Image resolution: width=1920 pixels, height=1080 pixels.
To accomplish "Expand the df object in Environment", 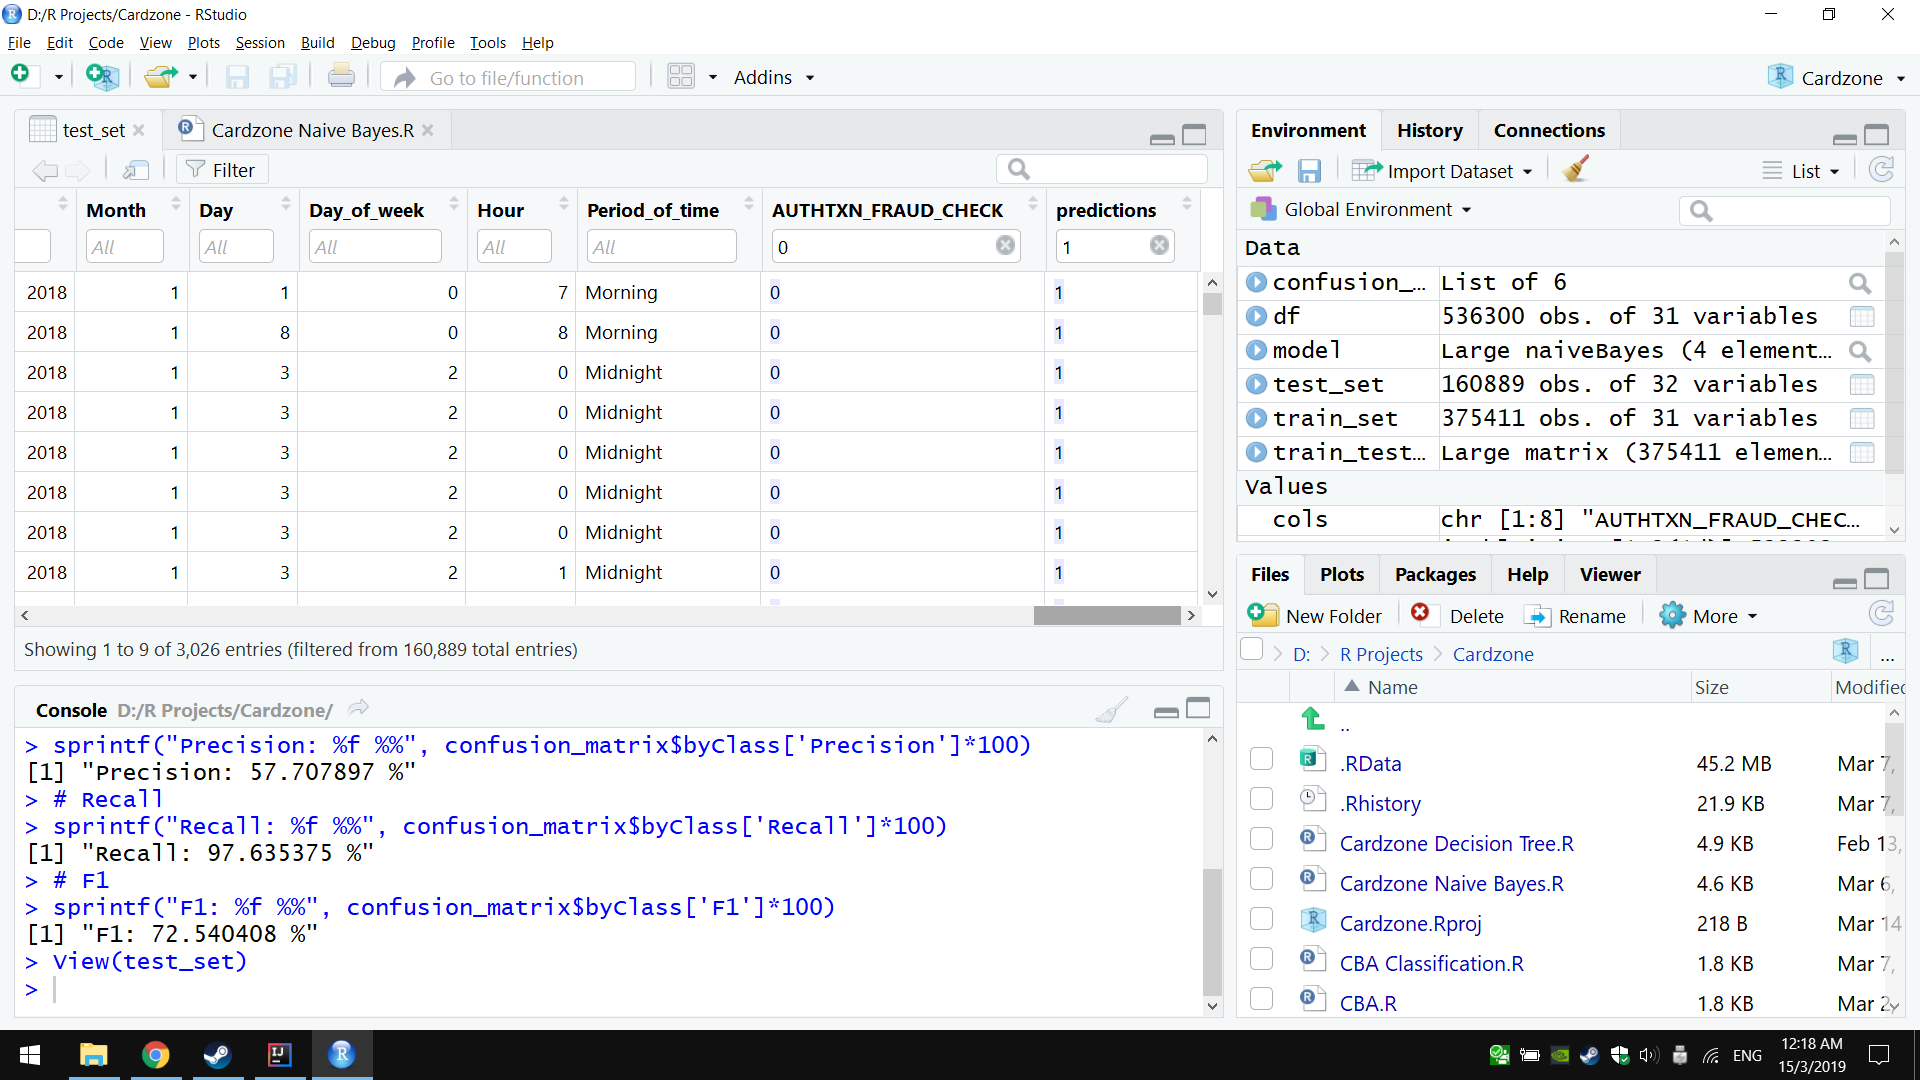I will point(1256,316).
